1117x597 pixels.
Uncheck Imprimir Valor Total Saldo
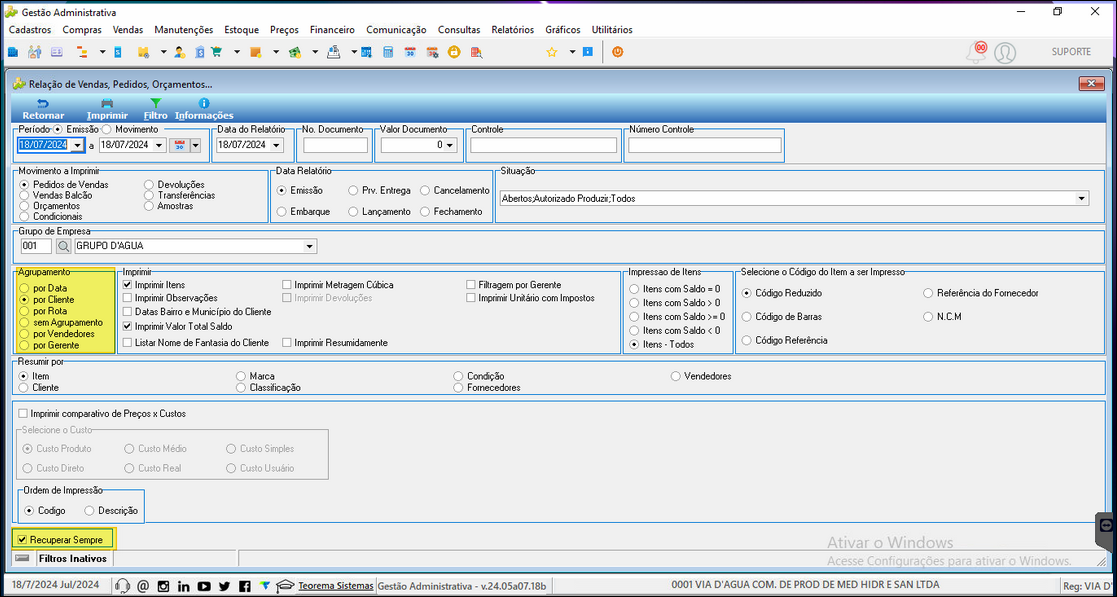point(128,326)
